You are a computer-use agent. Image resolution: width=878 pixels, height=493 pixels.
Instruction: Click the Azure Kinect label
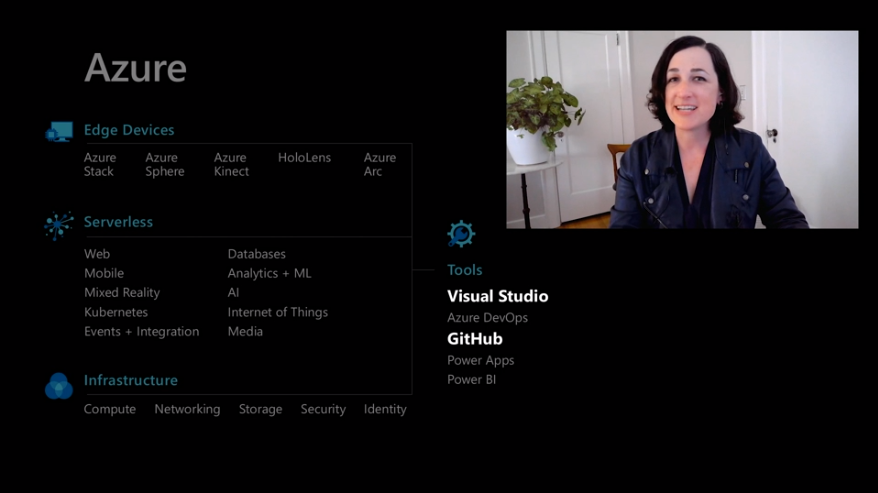[x=231, y=164]
